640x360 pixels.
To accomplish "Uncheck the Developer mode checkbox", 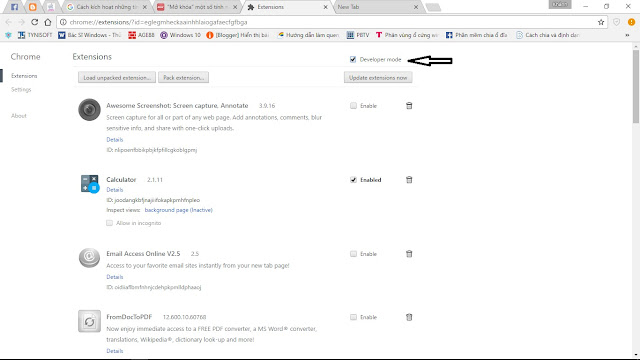I will pos(353,60).
